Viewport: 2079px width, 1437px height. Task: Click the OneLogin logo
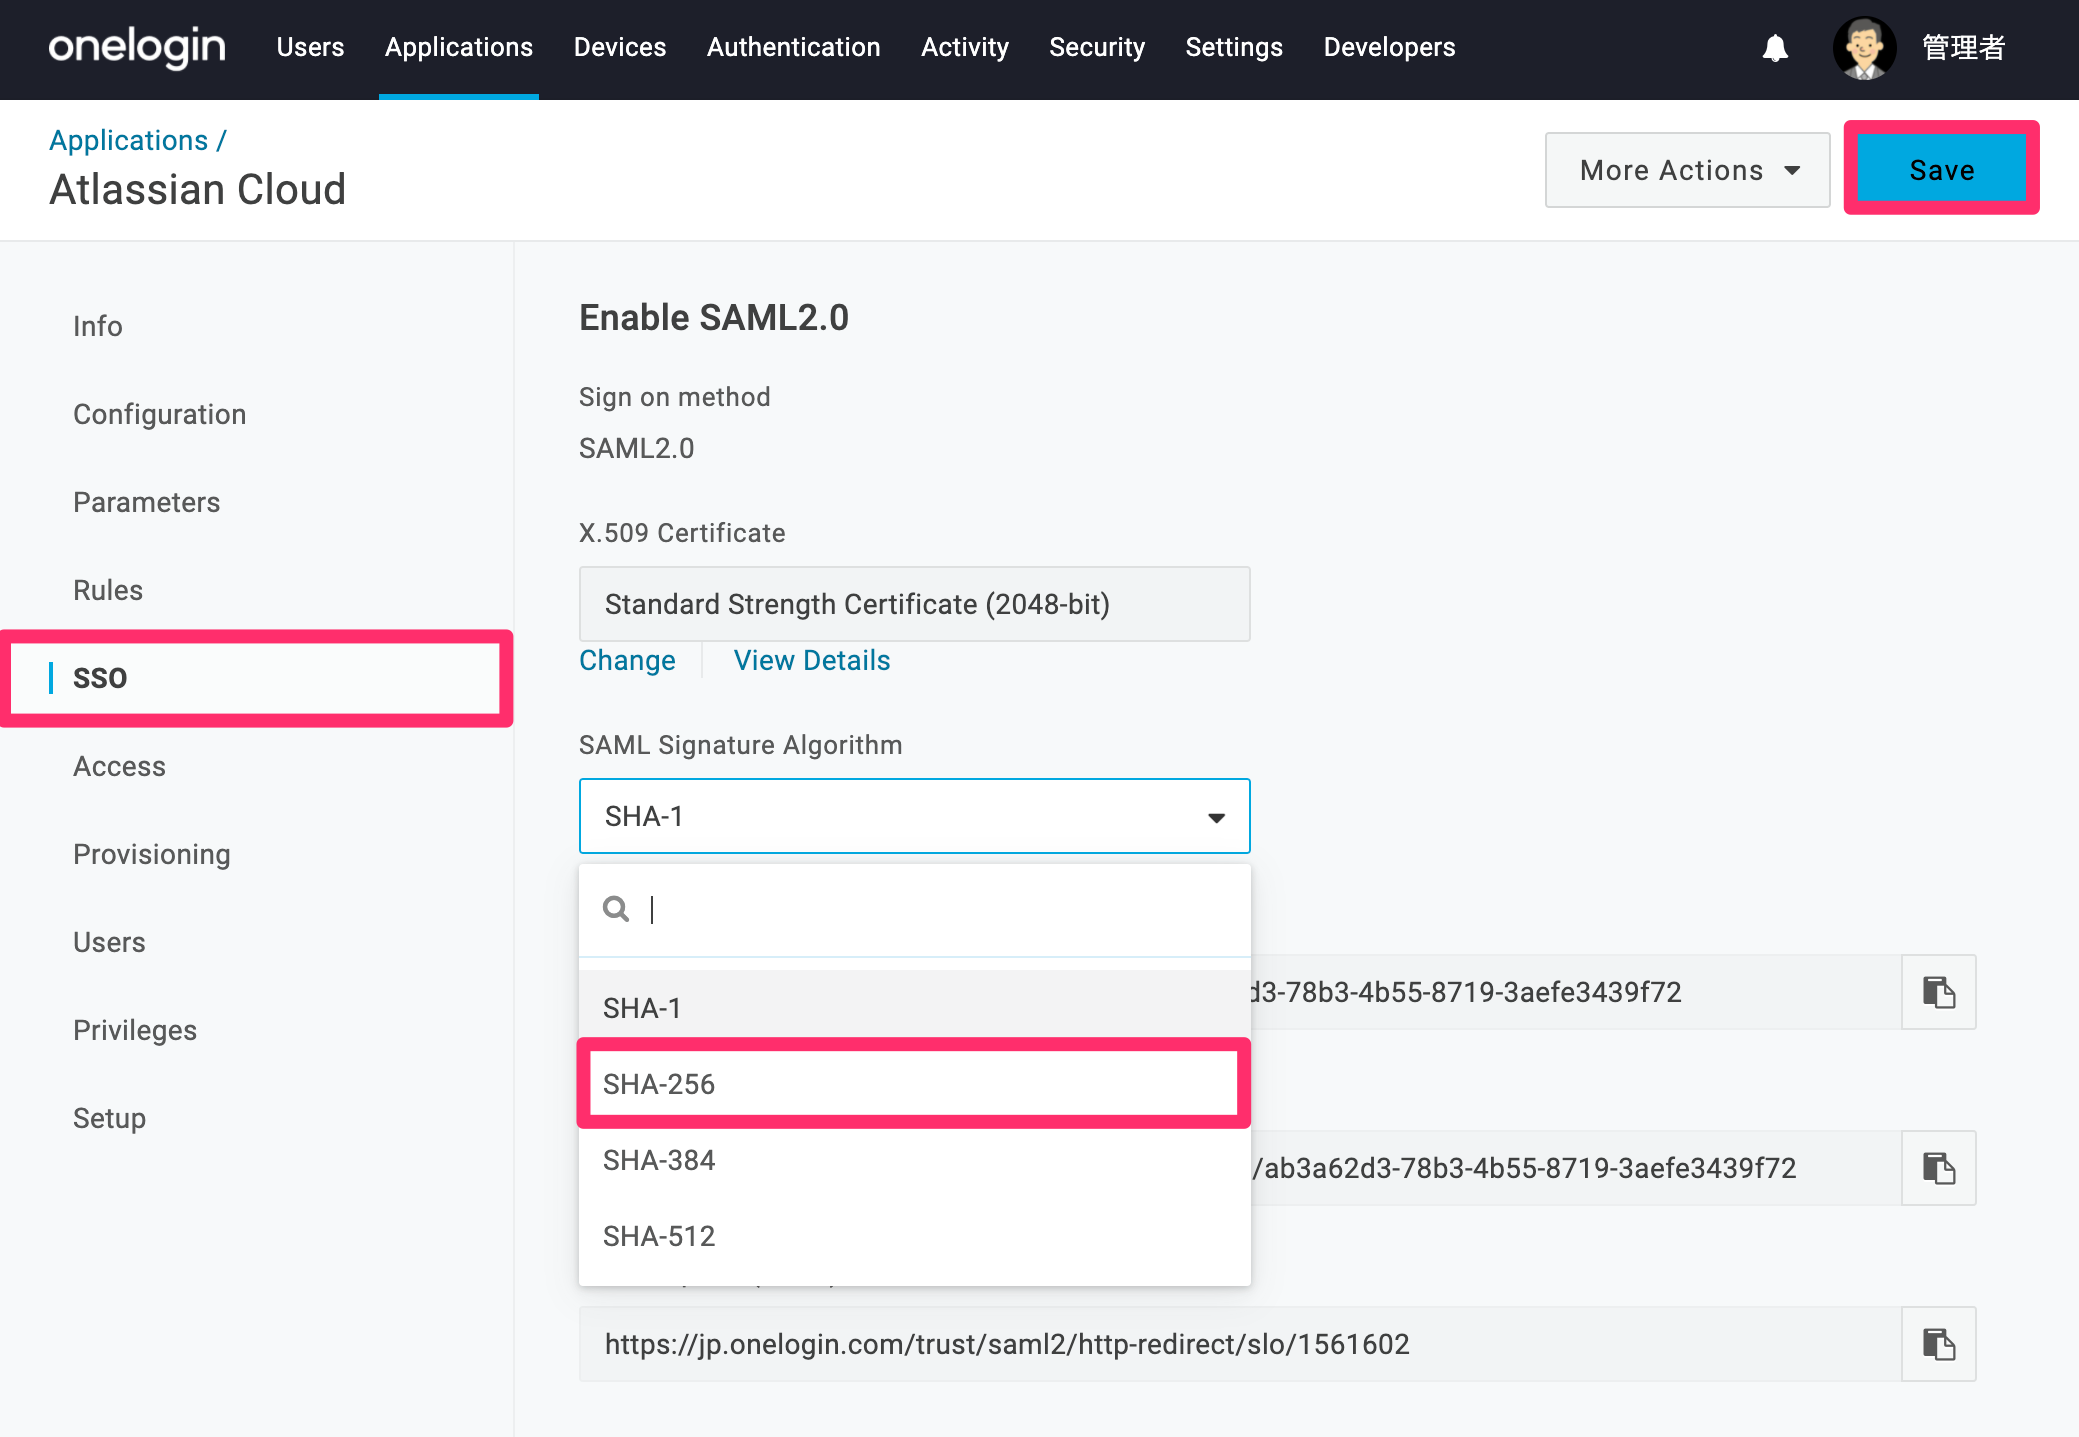(x=137, y=47)
